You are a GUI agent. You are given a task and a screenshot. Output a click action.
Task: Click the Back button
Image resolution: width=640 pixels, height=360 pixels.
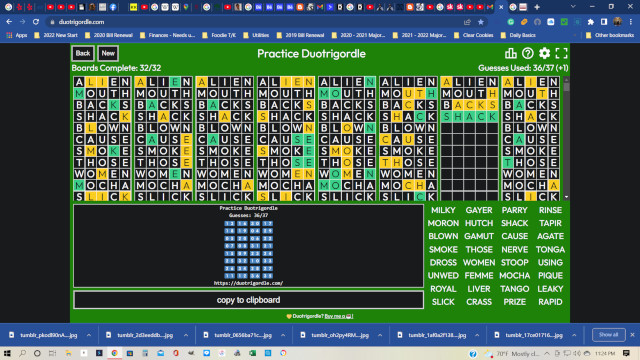click(83, 53)
